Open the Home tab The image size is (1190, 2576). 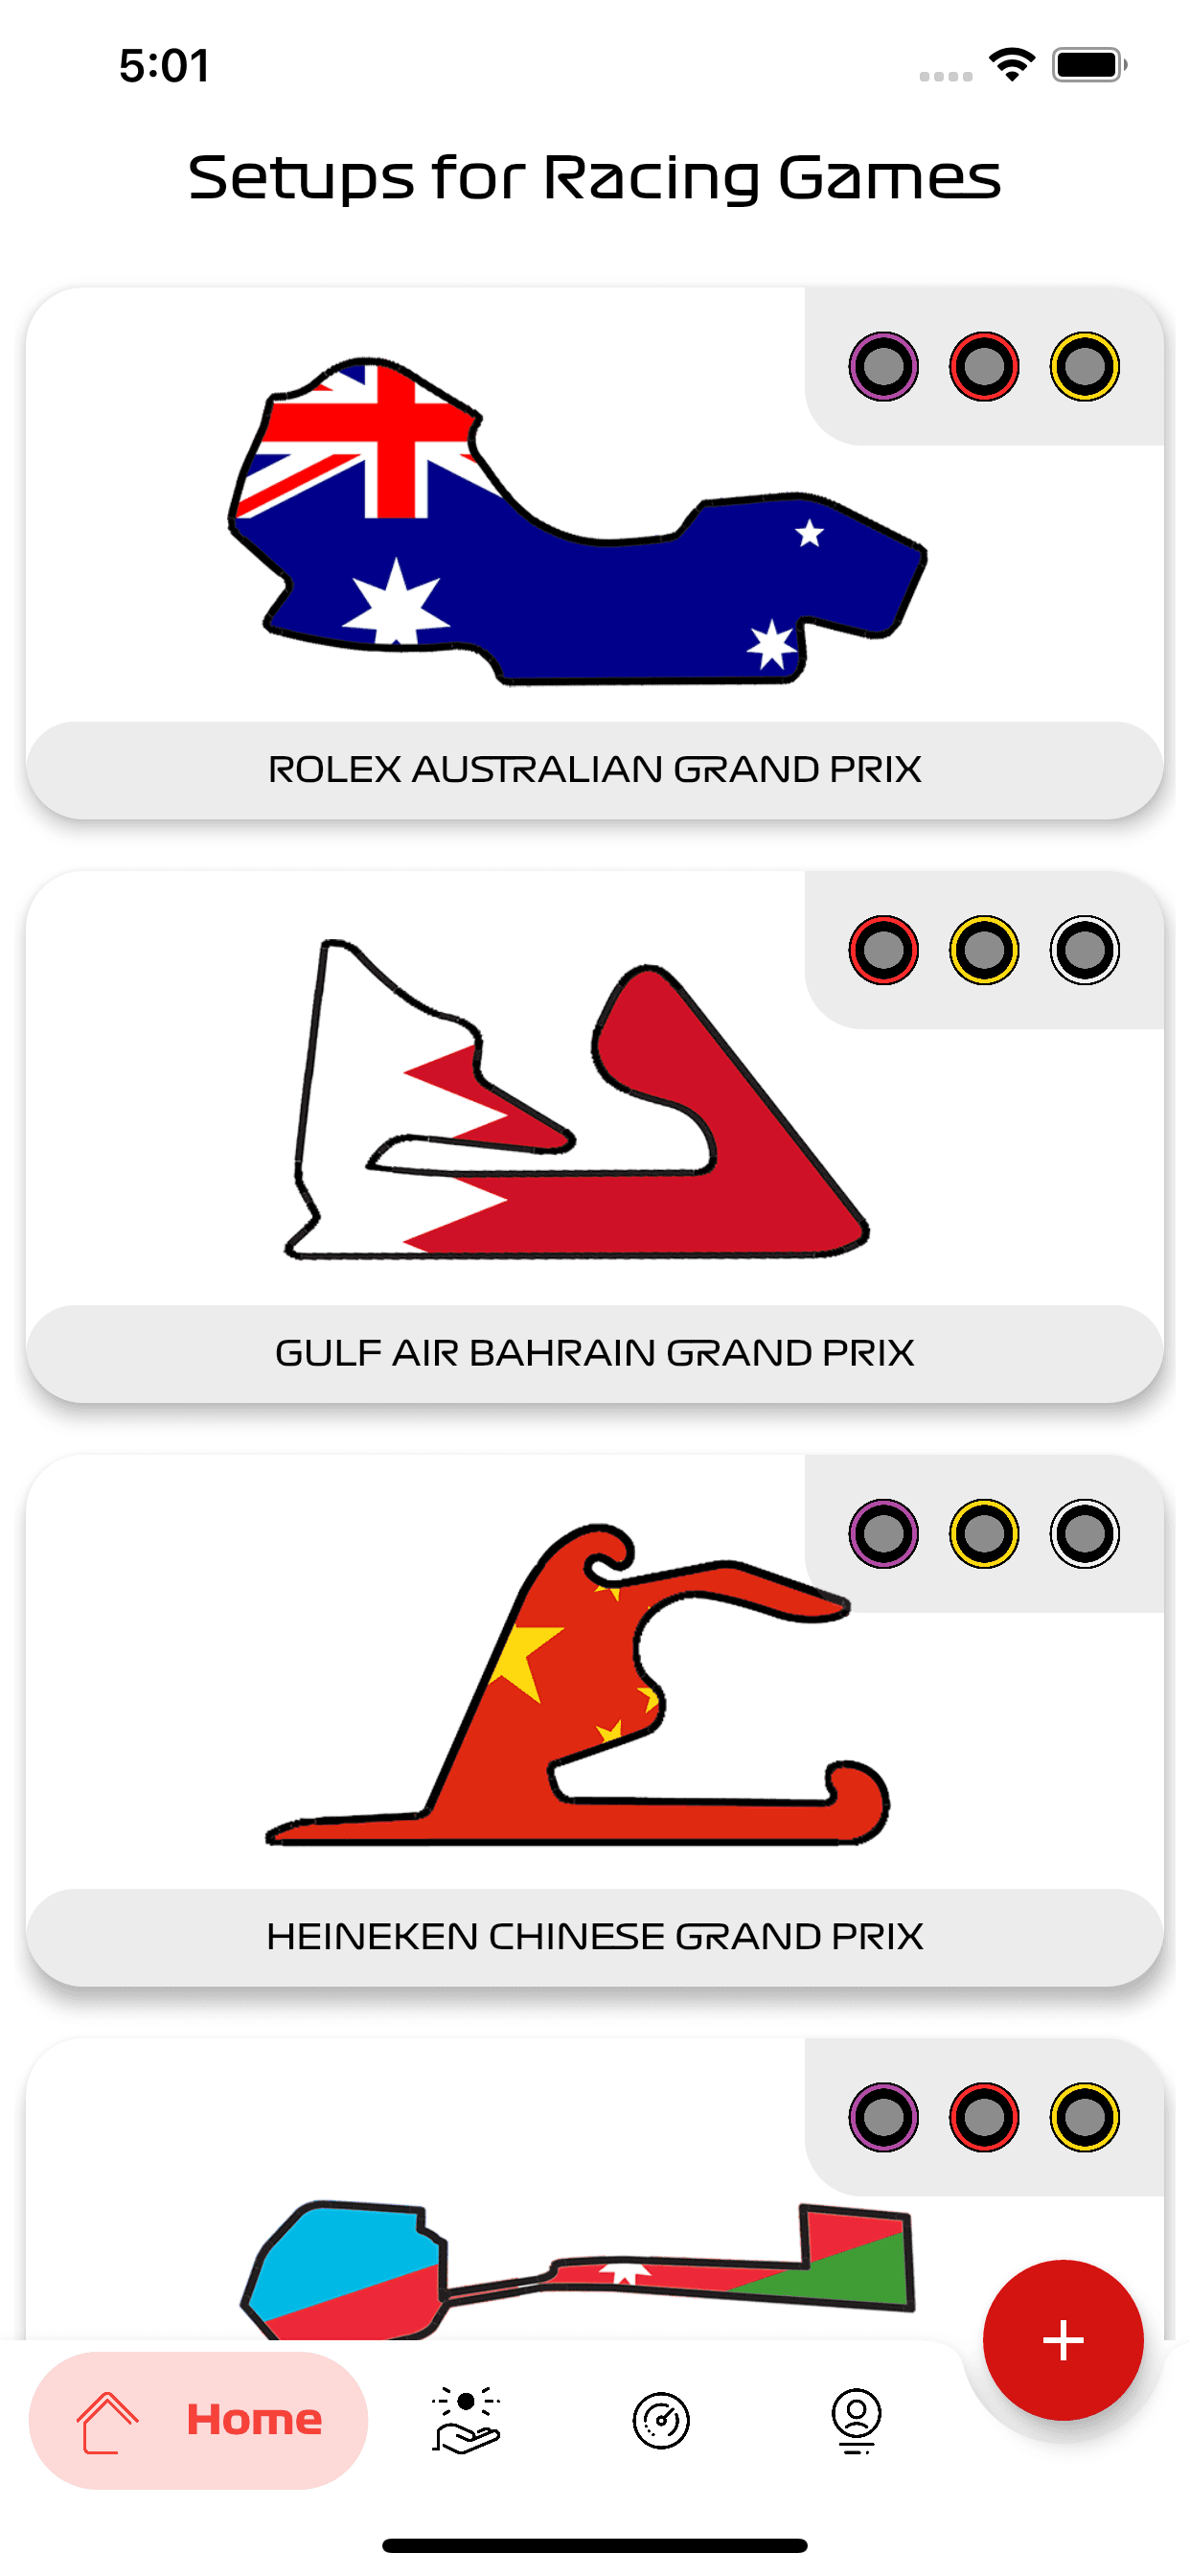click(198, 2420)
